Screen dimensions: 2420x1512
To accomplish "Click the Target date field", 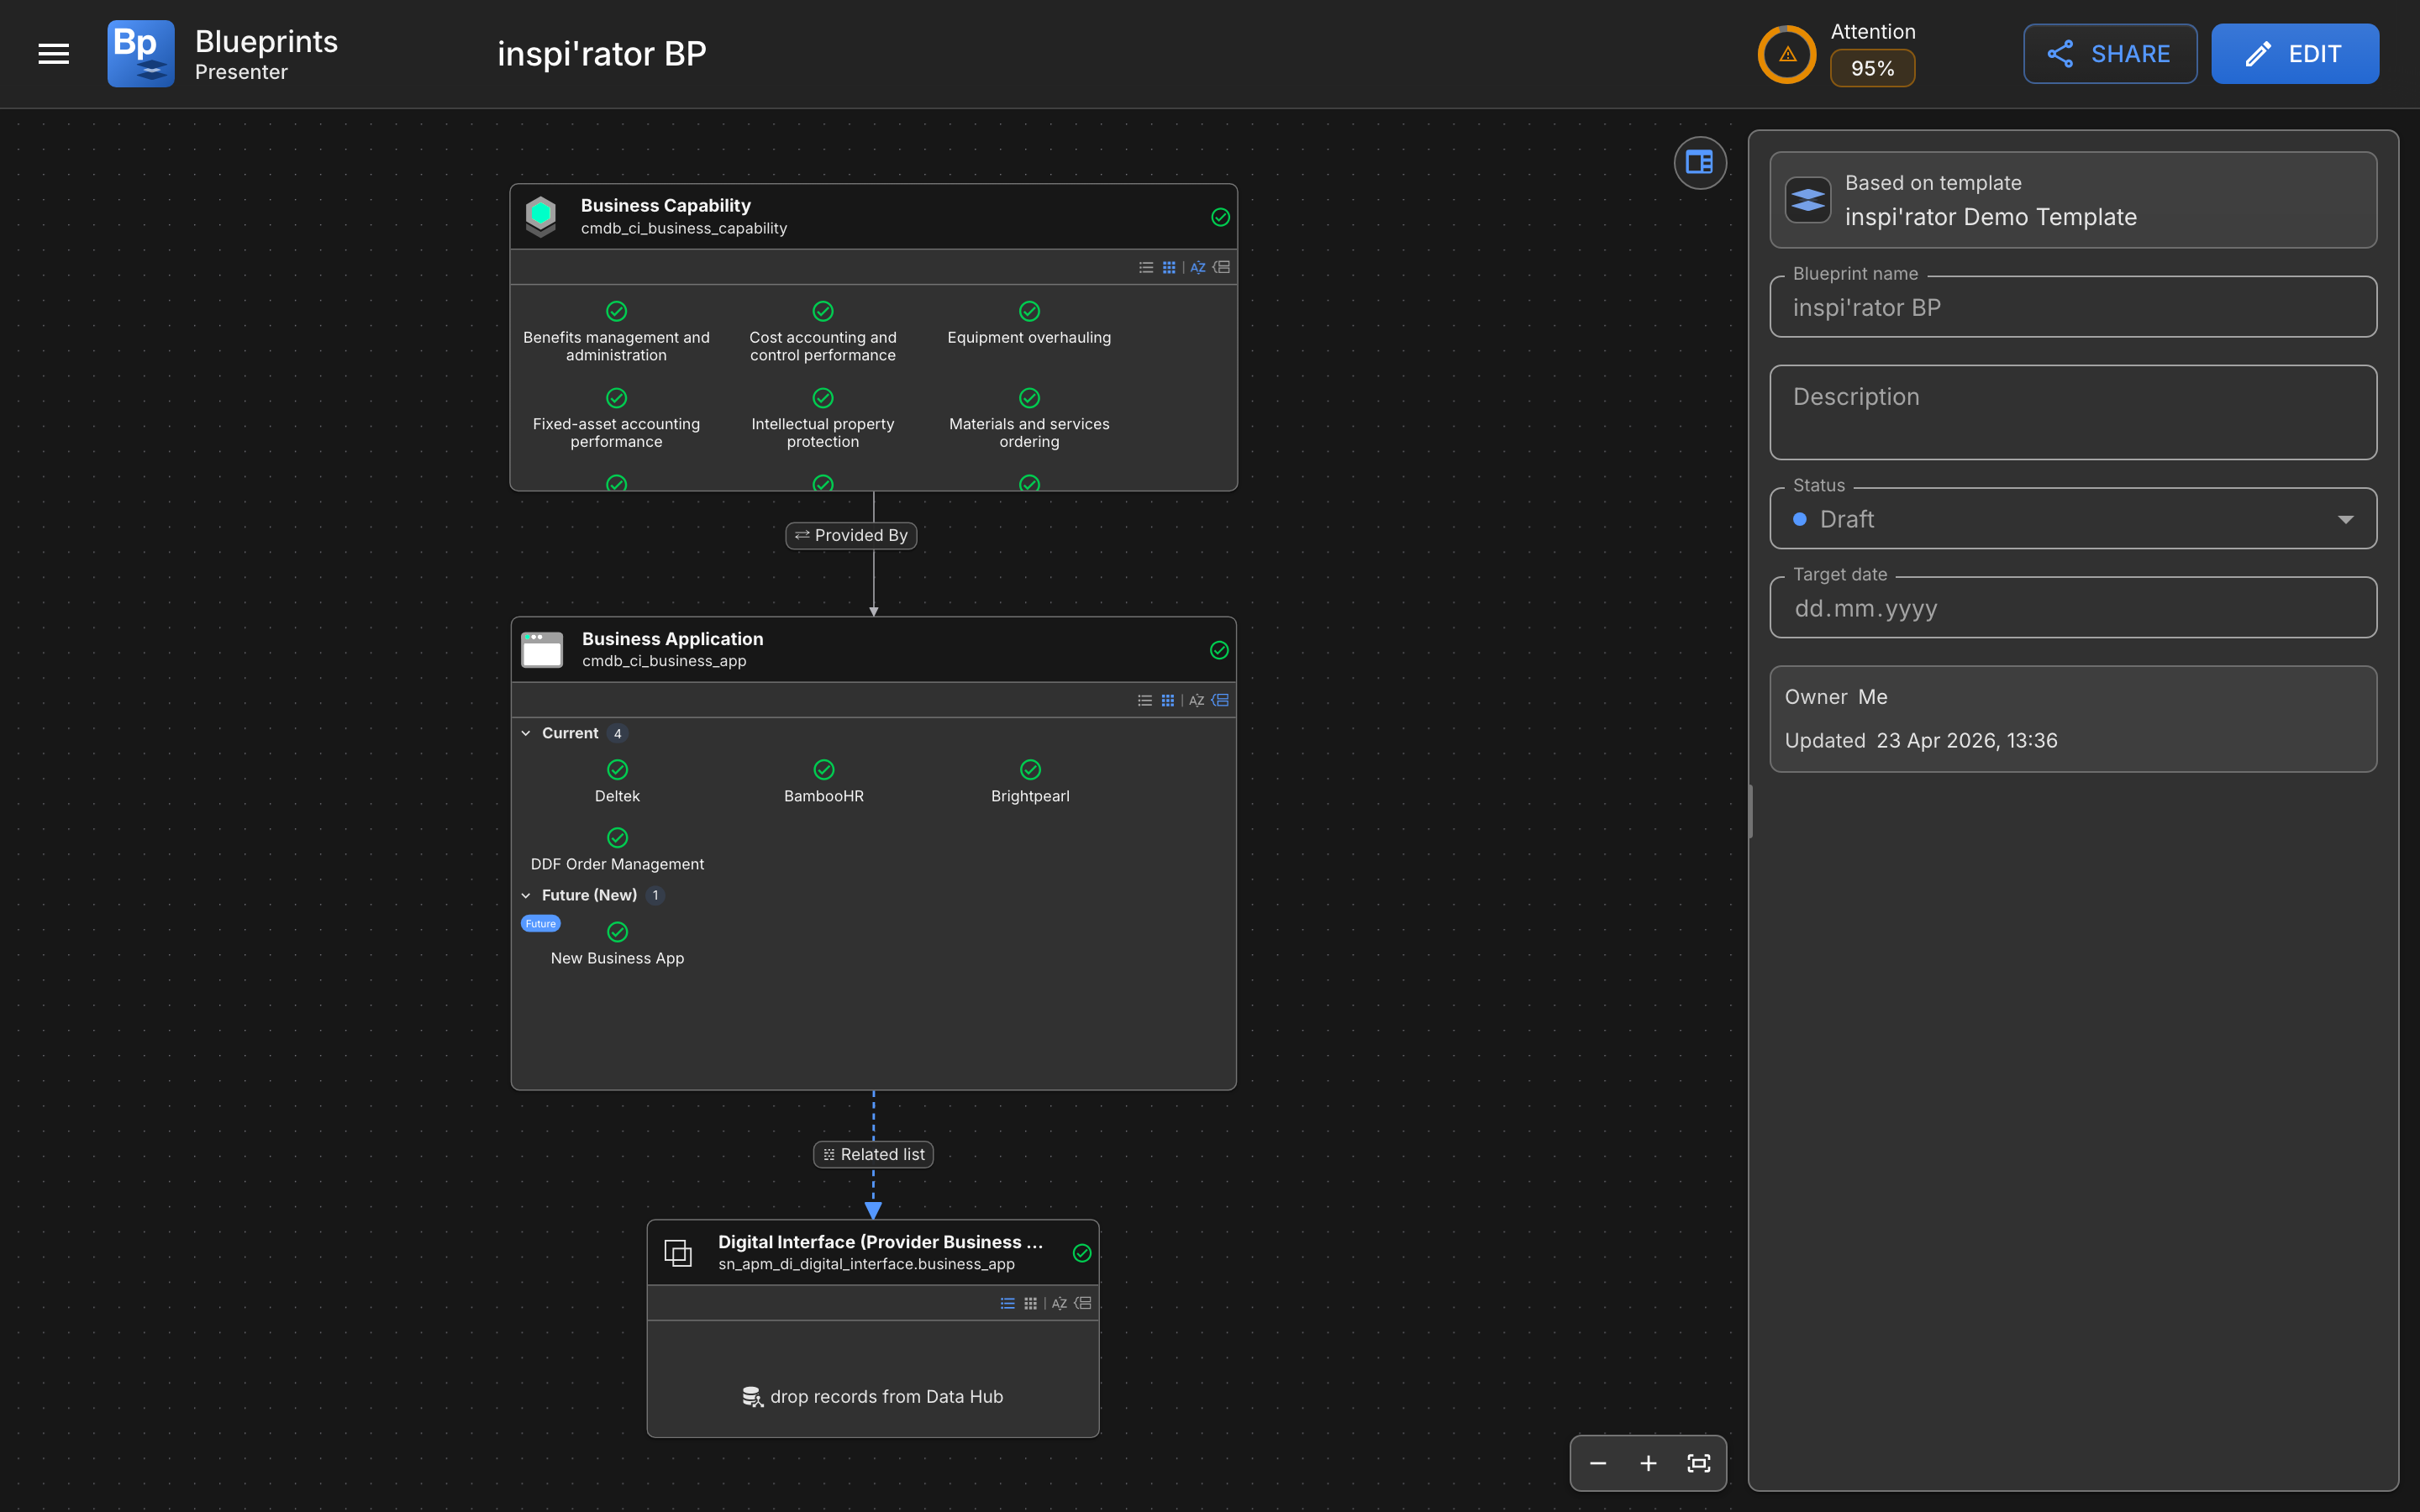I will point(2073,608).
